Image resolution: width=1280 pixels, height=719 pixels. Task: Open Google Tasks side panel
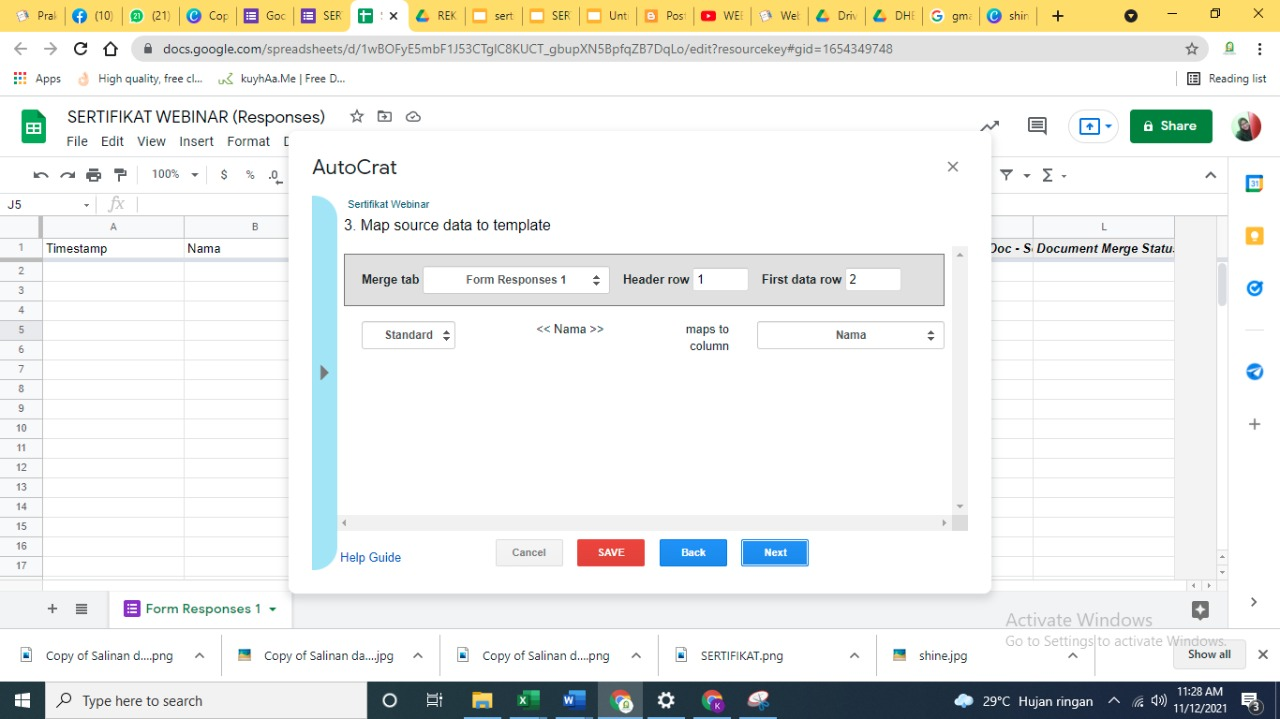click(1254, 288)
